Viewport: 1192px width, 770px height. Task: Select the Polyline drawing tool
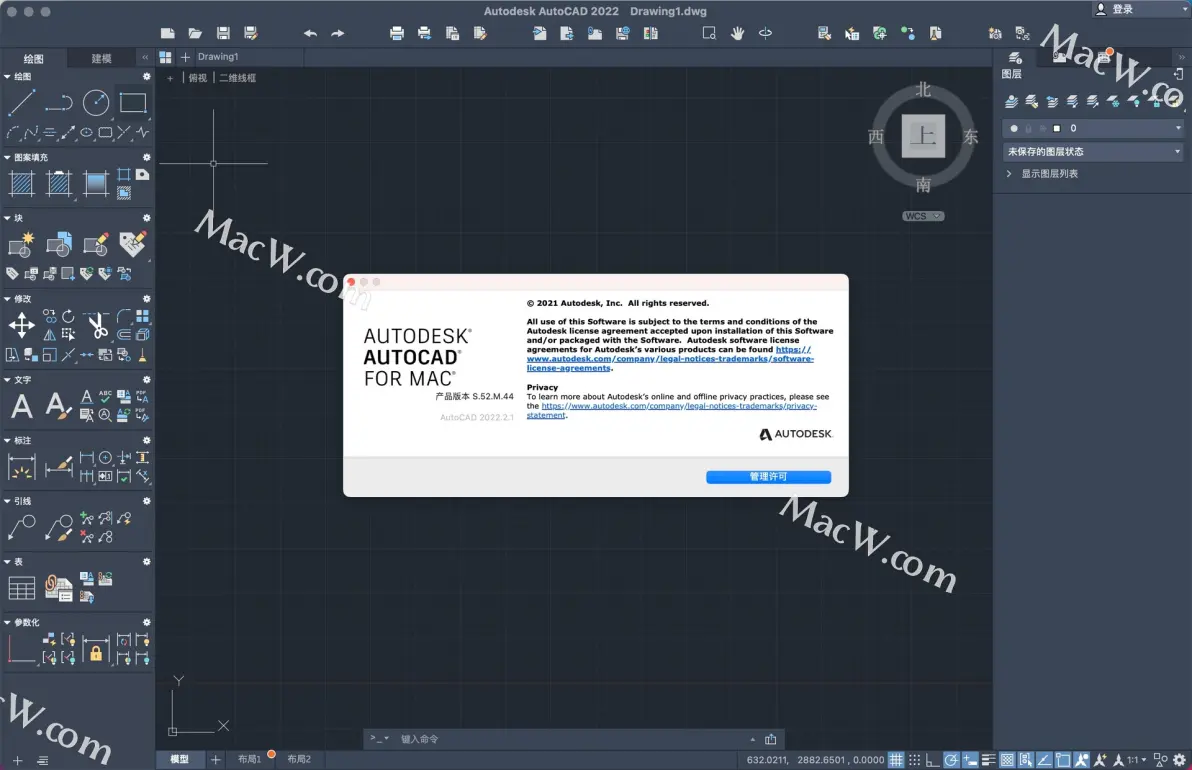[x=58, y=103]
